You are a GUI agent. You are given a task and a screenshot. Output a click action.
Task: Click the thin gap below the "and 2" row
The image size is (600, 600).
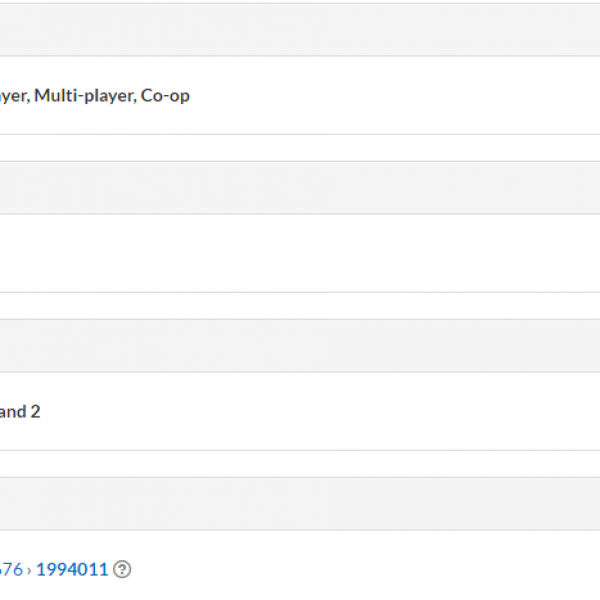(300, 464)
